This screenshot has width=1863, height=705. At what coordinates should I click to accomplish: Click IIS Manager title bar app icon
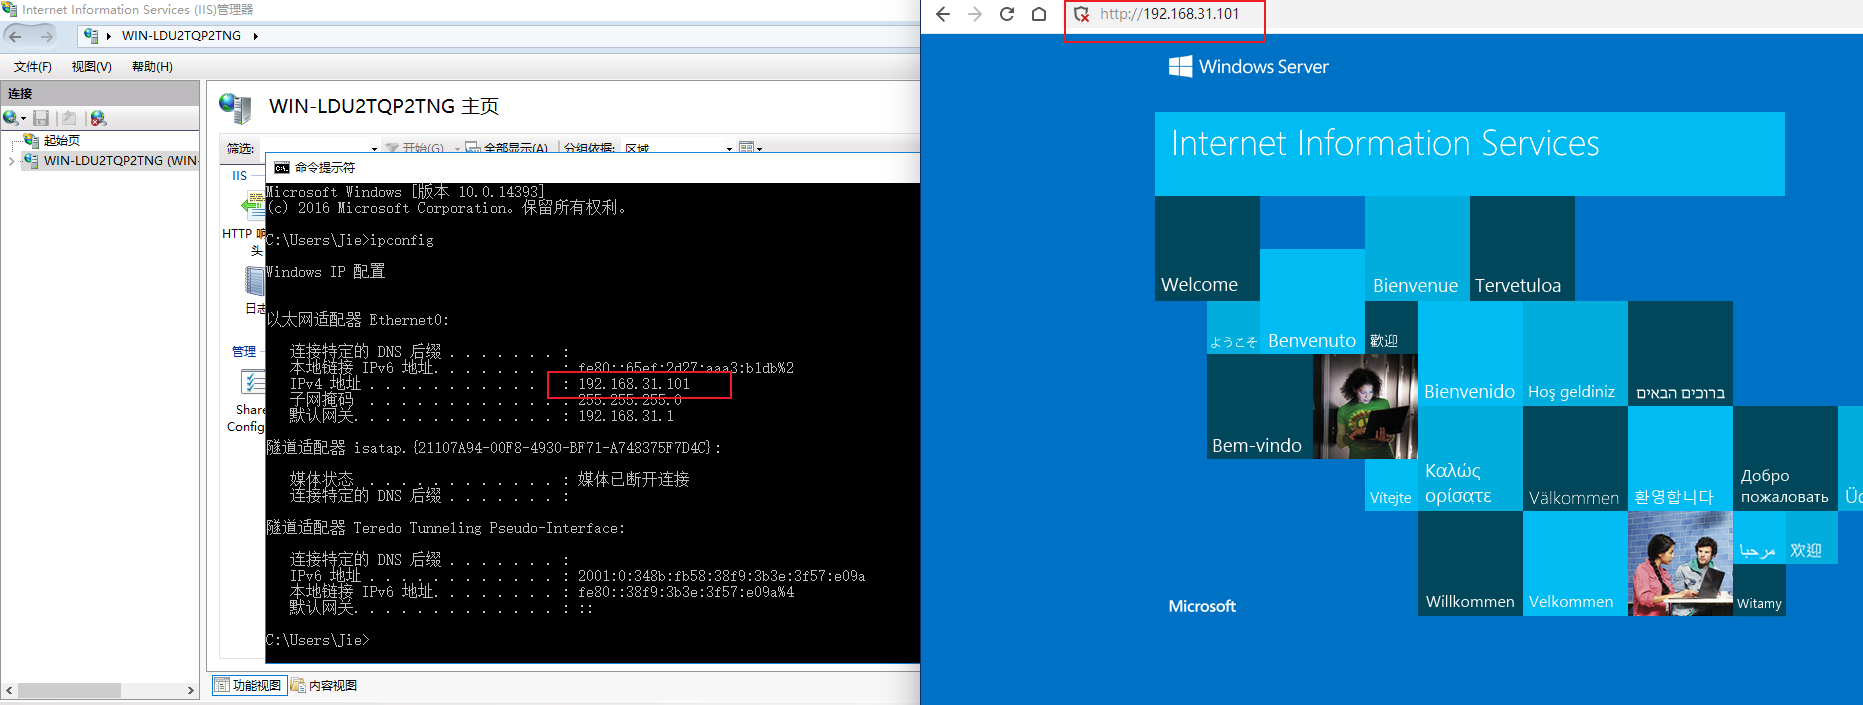10,9
